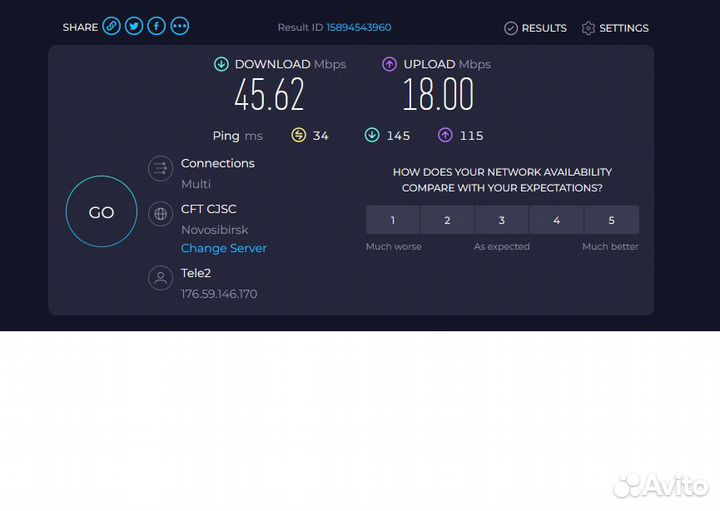The width and height of the screenshot is (720, 511).
Task: Click the Connections label
Action: point(218,163)
